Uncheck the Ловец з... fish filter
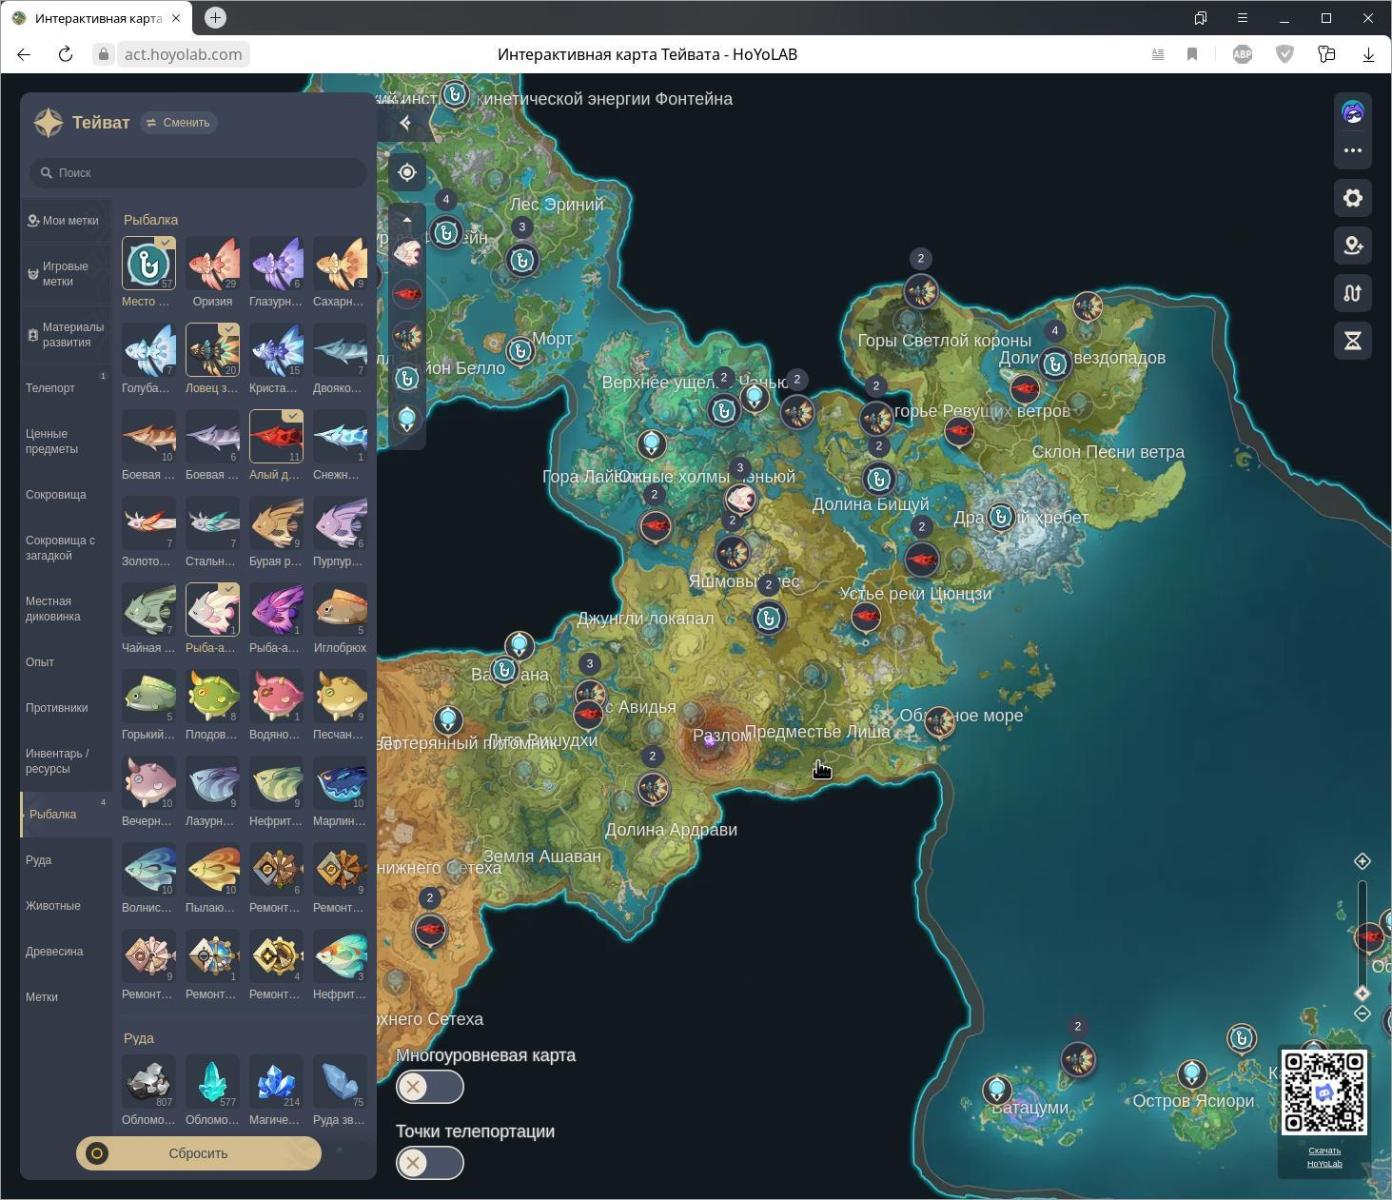This screenshot has width=1392, height=1200. pos(213,350)
